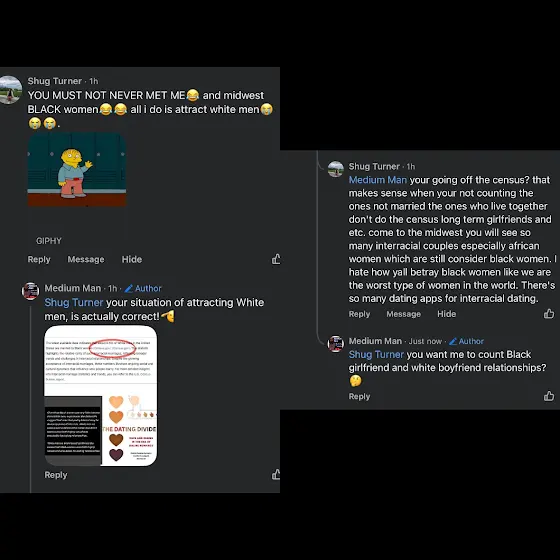Open the Ralph Wiggum GIF

click(77, 170)
